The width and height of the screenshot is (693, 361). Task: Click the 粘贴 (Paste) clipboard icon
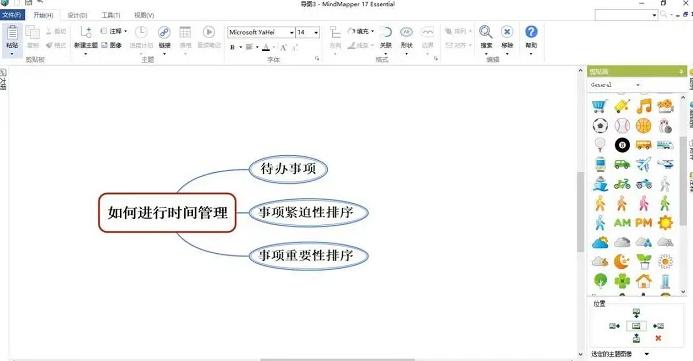tap(12, 33)
